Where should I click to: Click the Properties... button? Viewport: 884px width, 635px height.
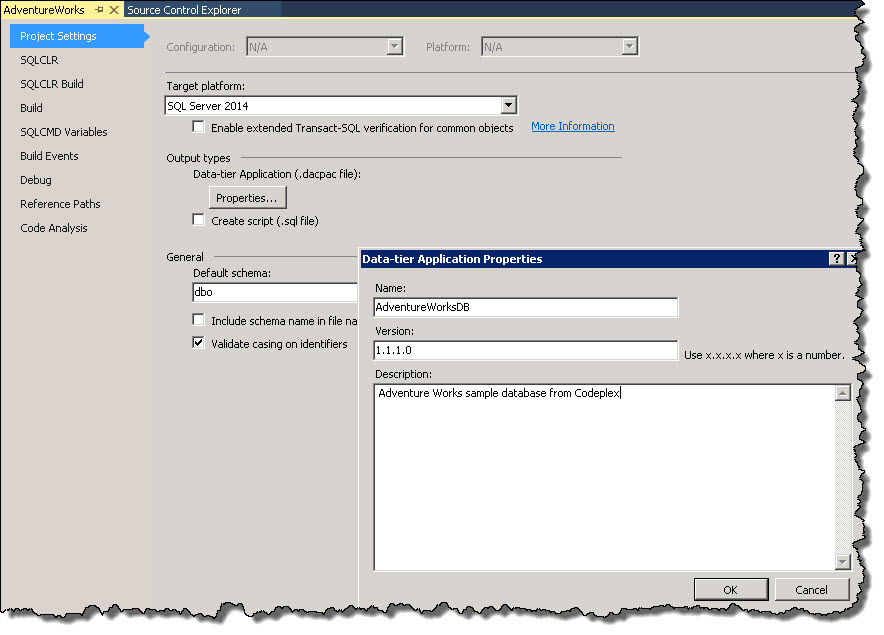246,198
